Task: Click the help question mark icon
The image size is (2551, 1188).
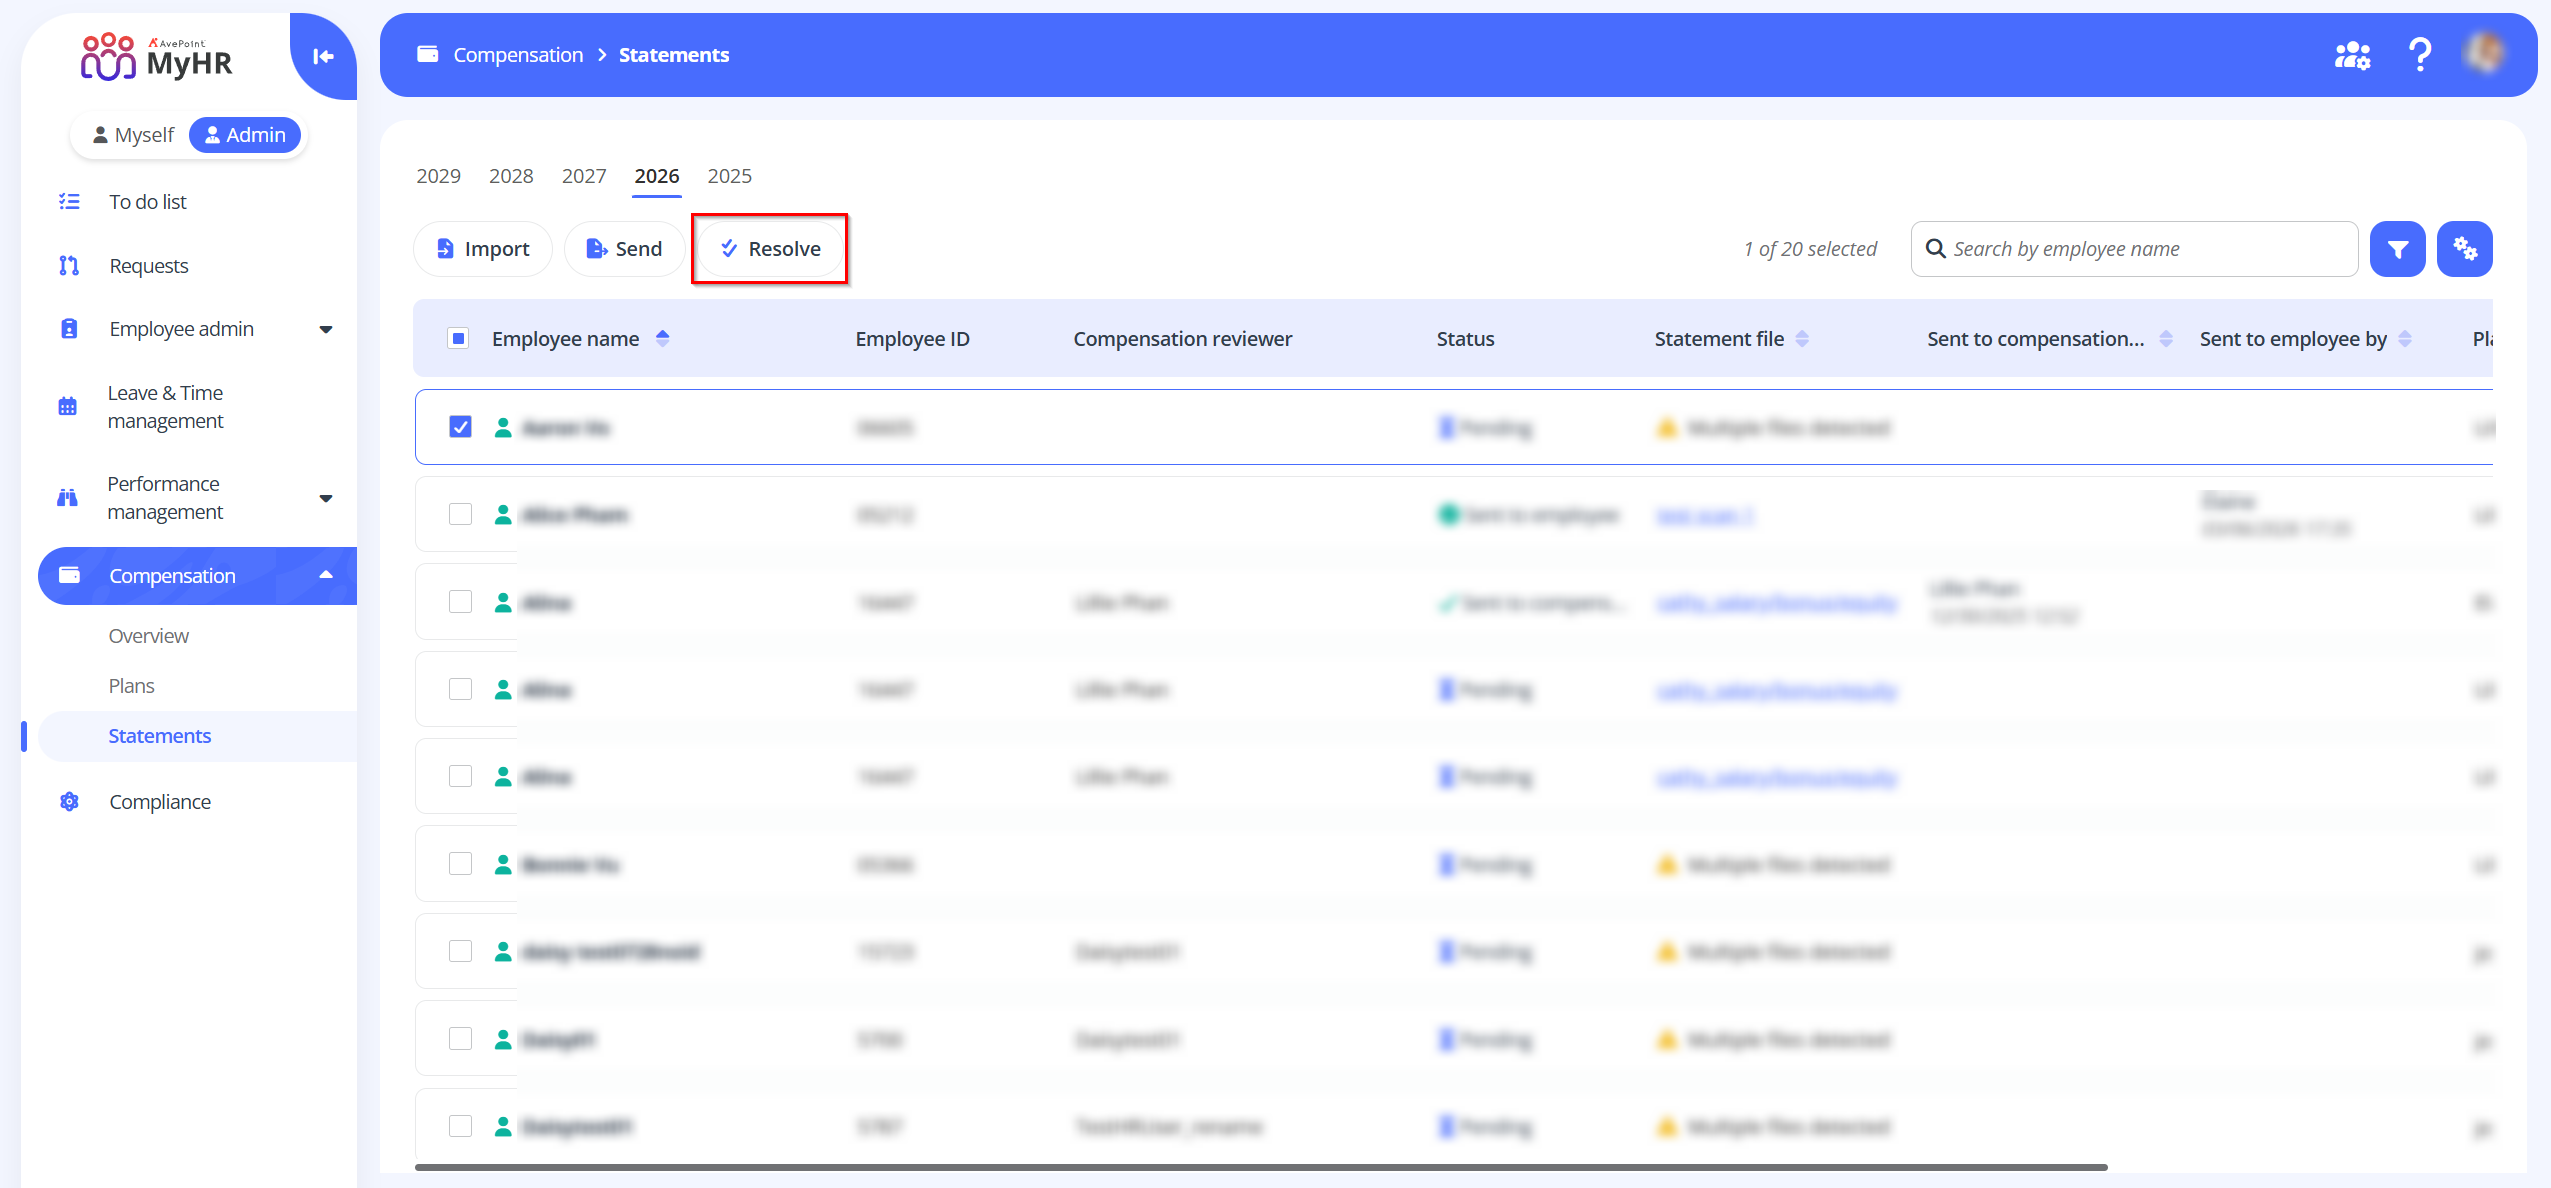Action: 2419,55
